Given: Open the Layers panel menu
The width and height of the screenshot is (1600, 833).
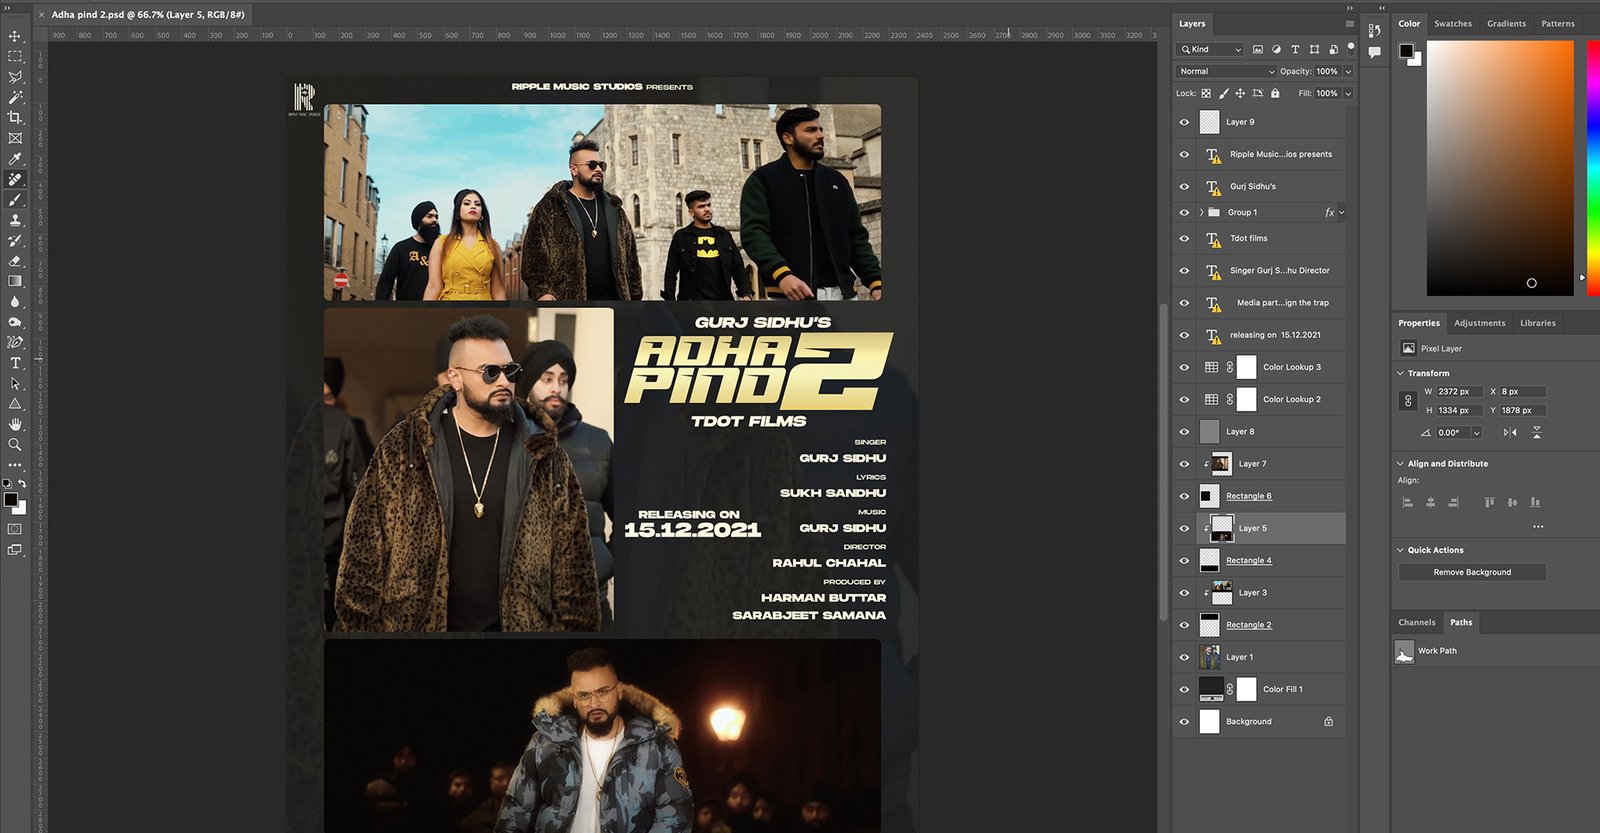Looking at the screenshot, I should [x=1349, y=24].
